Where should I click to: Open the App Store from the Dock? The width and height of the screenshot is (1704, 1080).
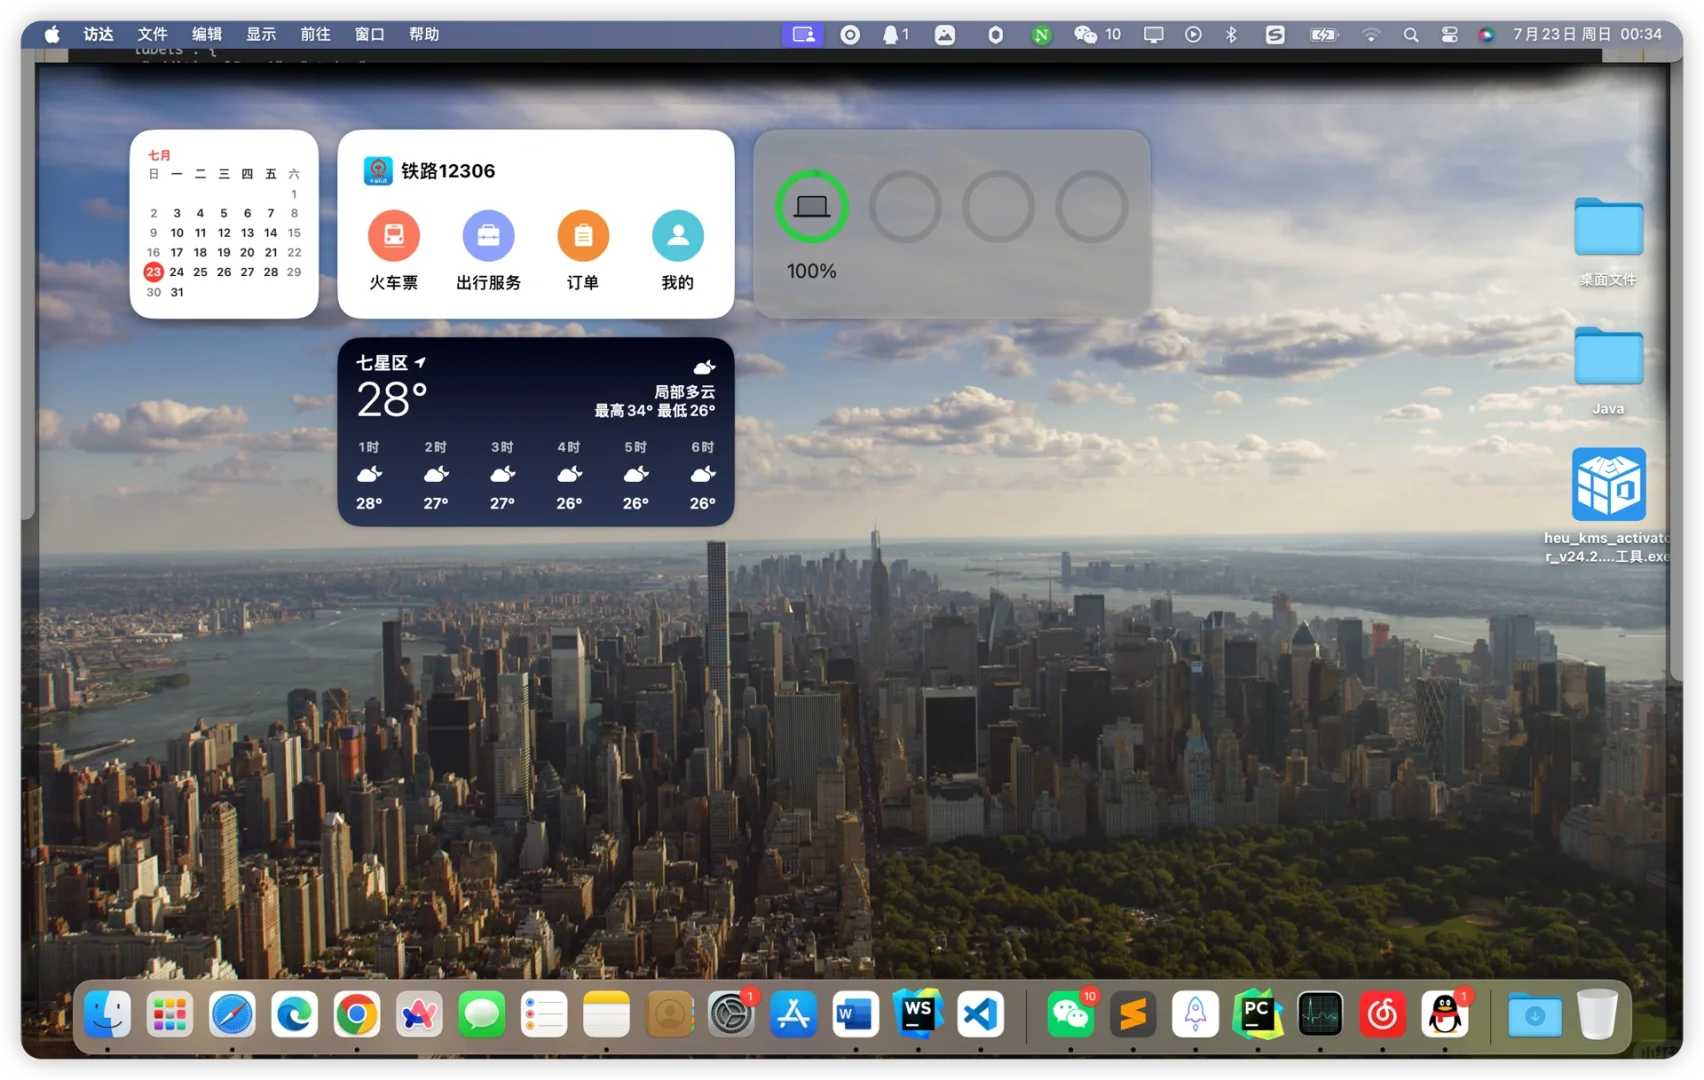coord(793,1015)
